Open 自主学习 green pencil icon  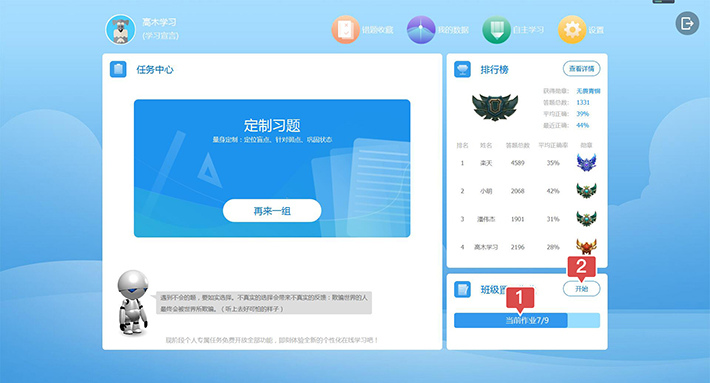click(x=496, y=30)
